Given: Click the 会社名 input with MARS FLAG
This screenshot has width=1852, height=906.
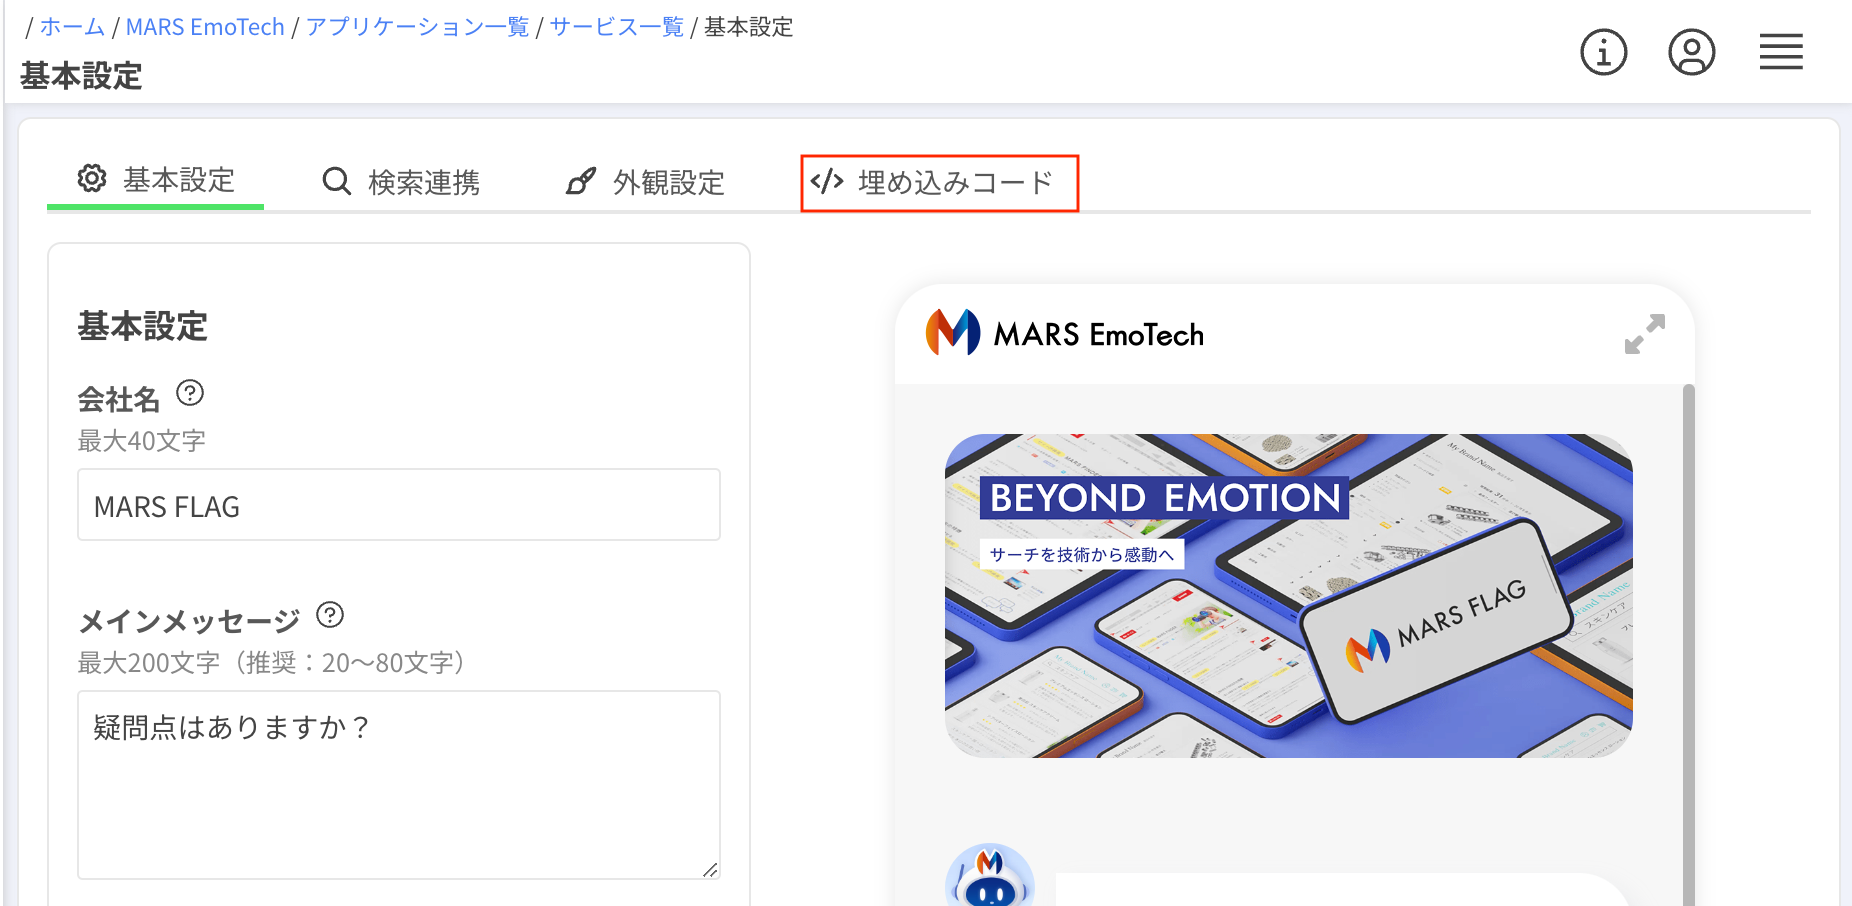Looking at the screenshot, I should pos(399,505).
